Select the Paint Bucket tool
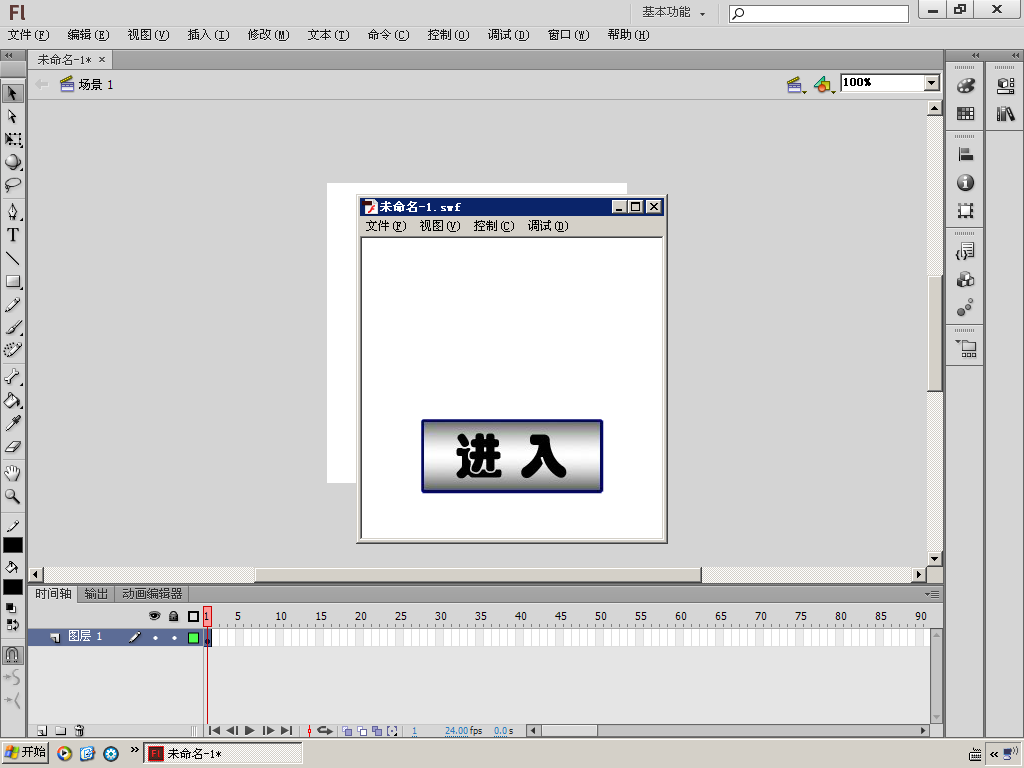1024x768 pixels. 12,400
